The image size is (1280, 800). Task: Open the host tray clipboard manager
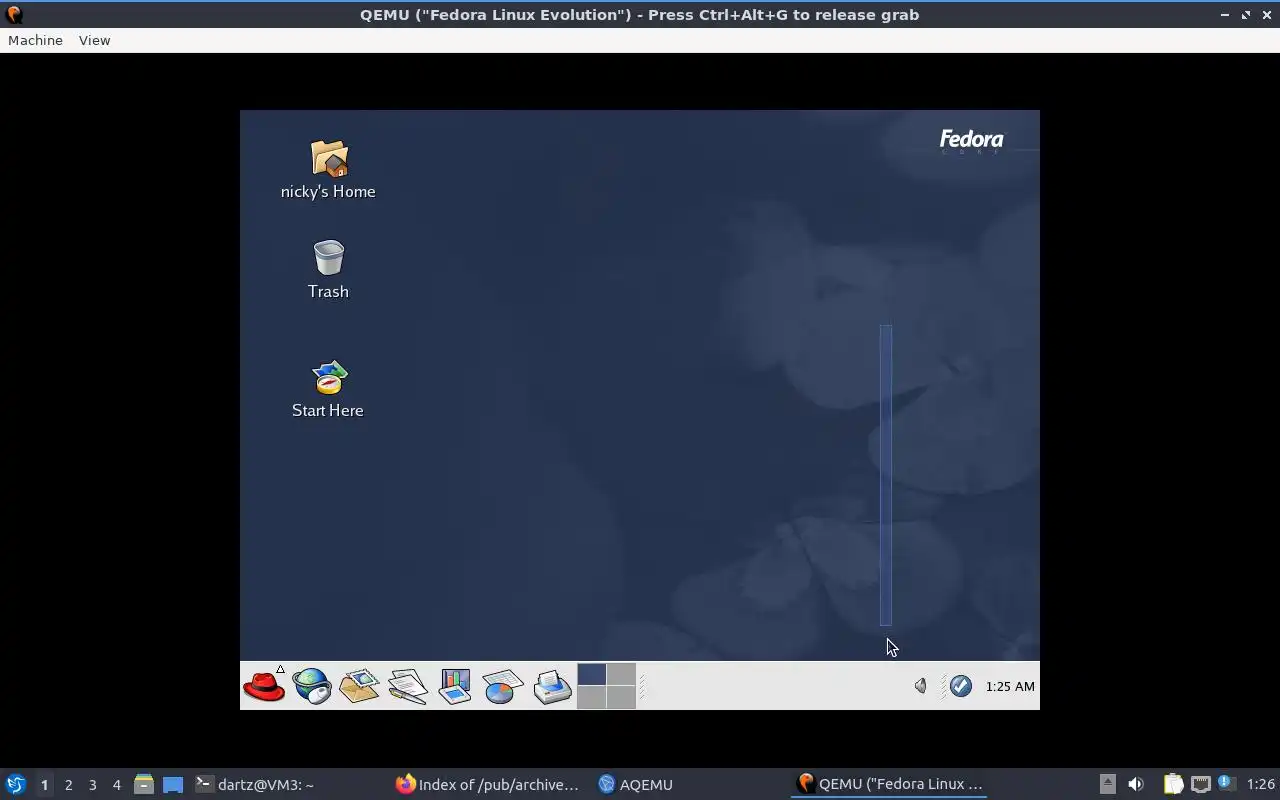tap(1173, 784)
